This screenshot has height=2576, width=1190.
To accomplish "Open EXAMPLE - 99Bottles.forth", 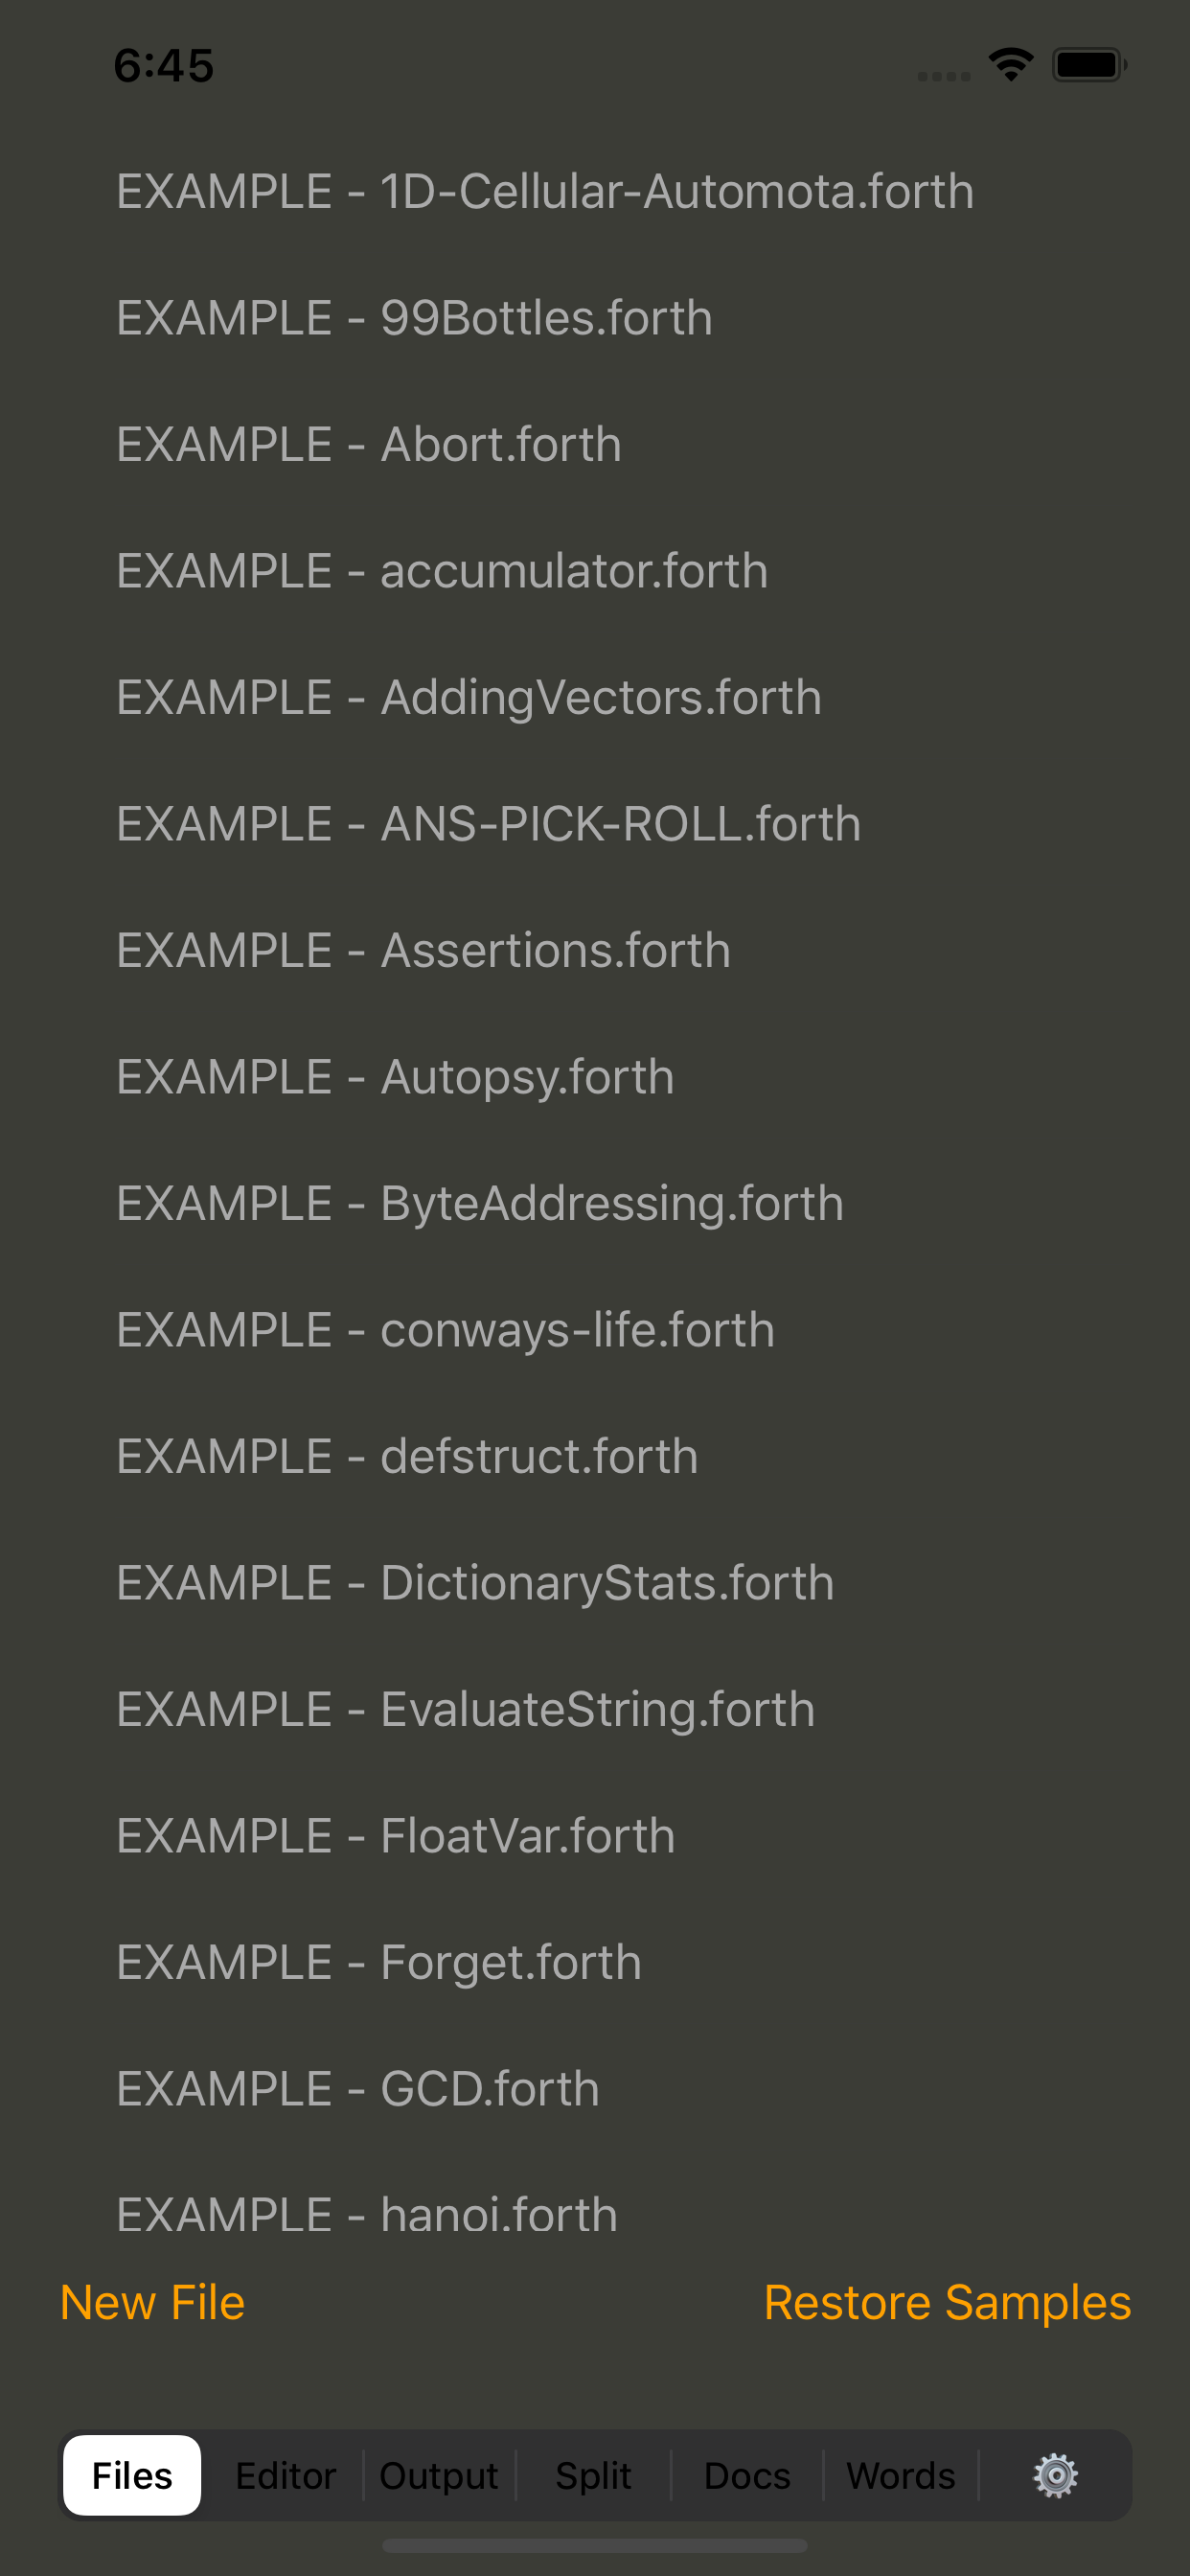I will point(414,317).
